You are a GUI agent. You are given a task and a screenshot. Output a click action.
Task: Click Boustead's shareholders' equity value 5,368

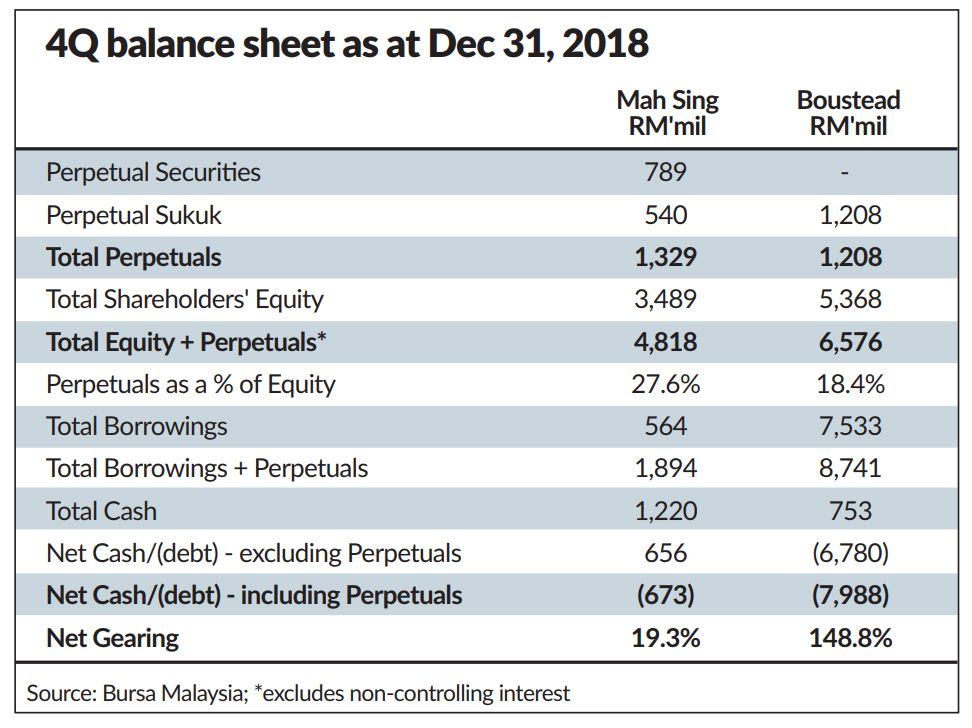click(x=850, y=299)
